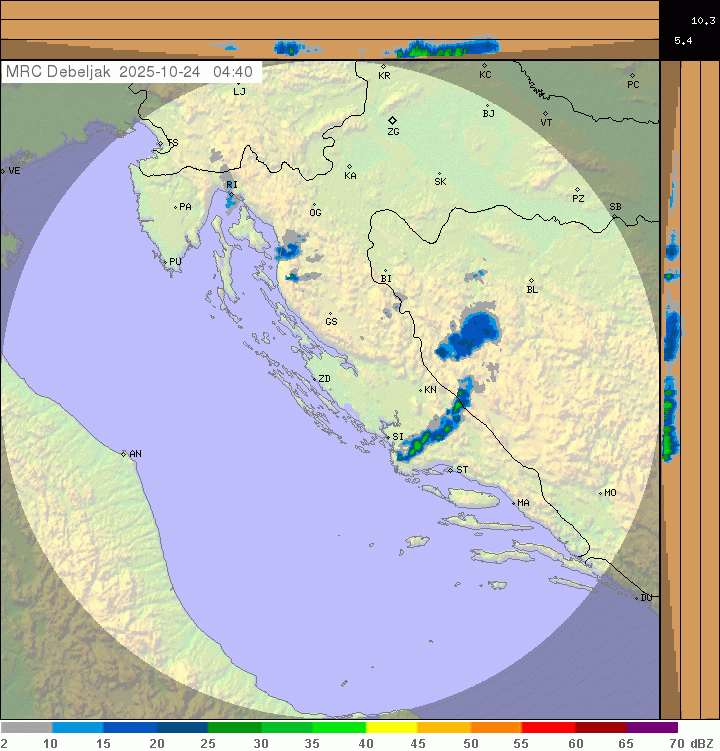The width and height of the screenshot is (720, 751).
Task: Select the light blue 10 dBZ swatch
Action: (78, 728)
